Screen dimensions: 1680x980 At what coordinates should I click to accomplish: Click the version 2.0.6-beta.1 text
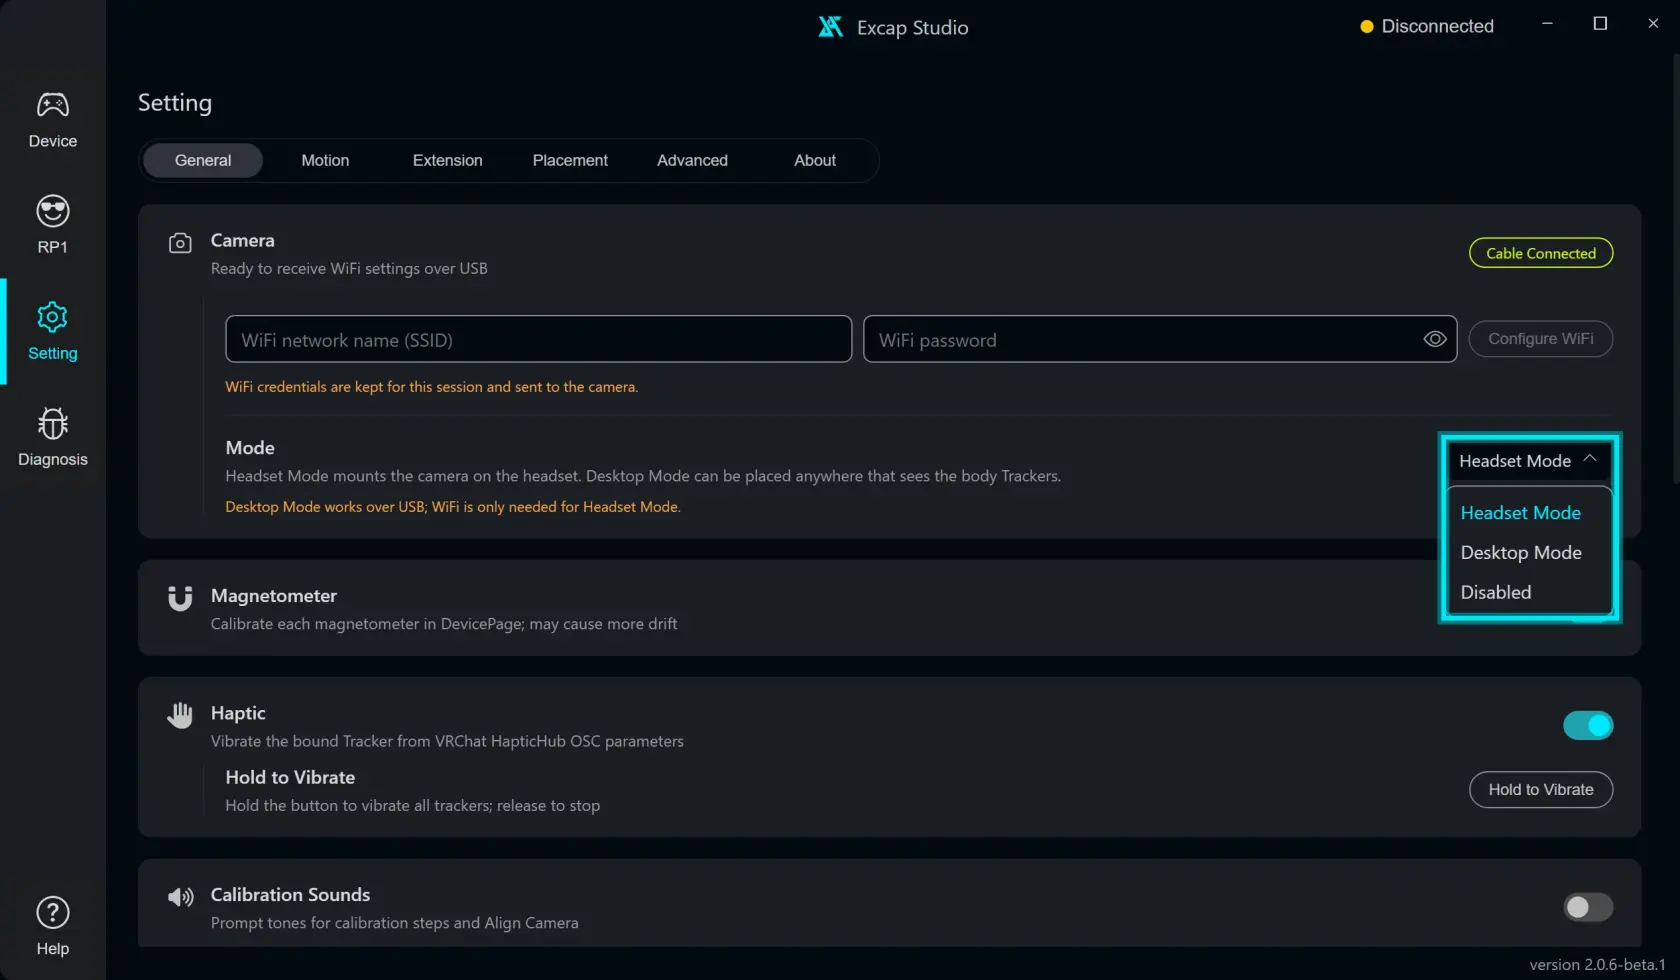(1597, 965)
